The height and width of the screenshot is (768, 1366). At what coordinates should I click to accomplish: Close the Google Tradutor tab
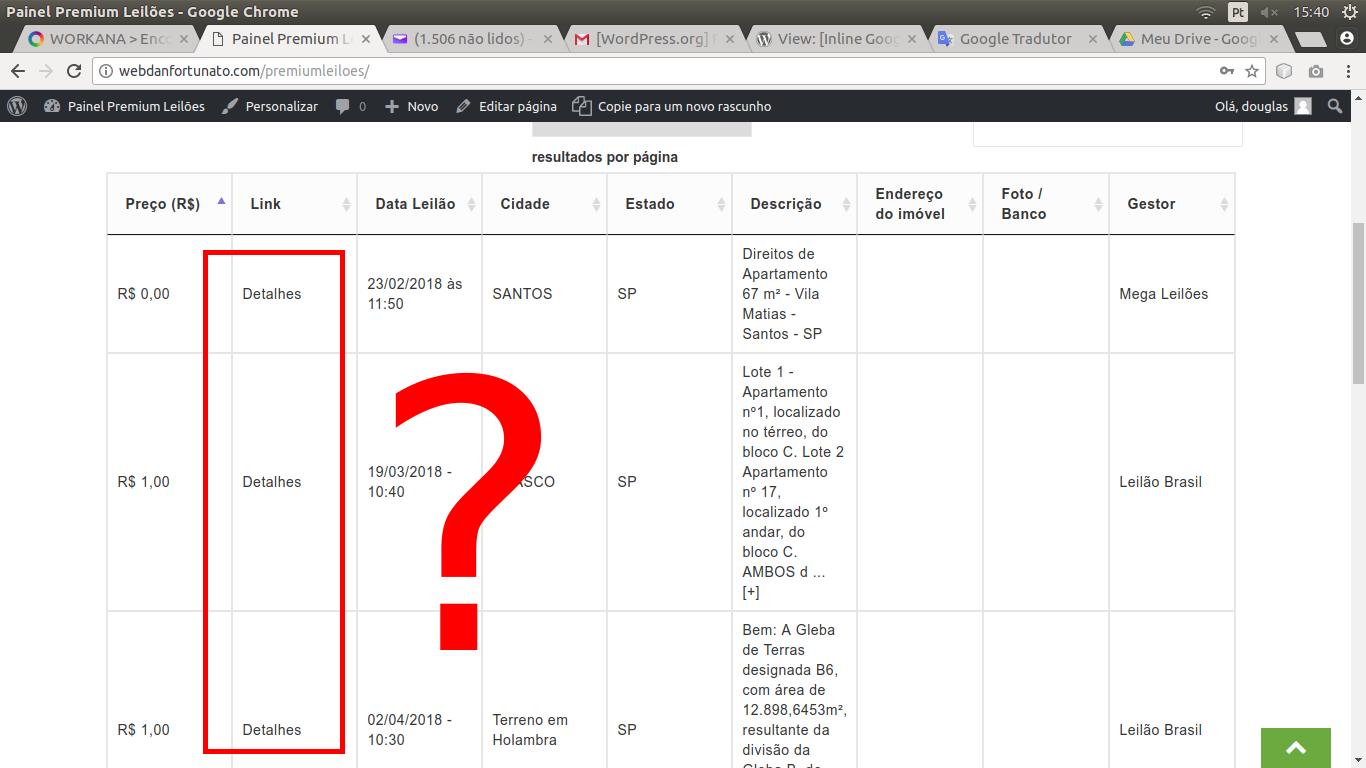click(1093, 39)
